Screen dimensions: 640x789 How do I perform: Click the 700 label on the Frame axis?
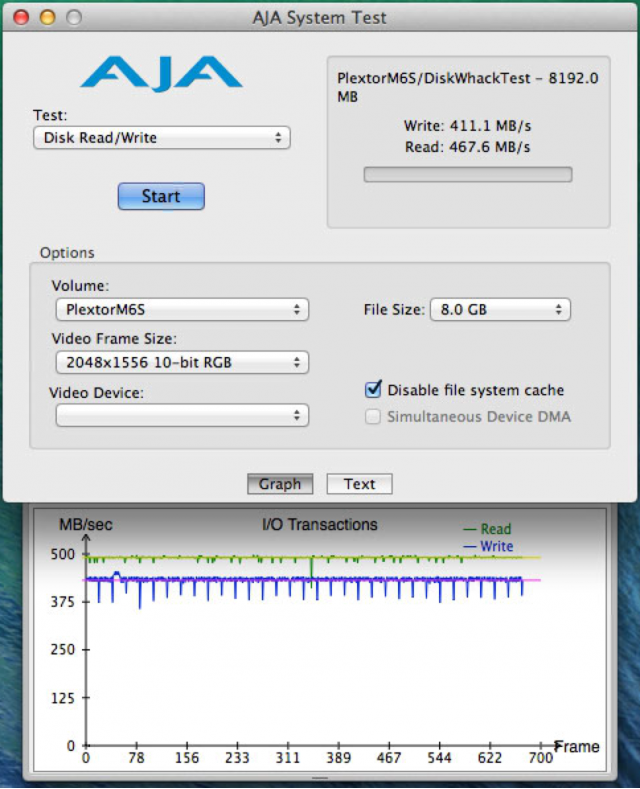(540, 758)
